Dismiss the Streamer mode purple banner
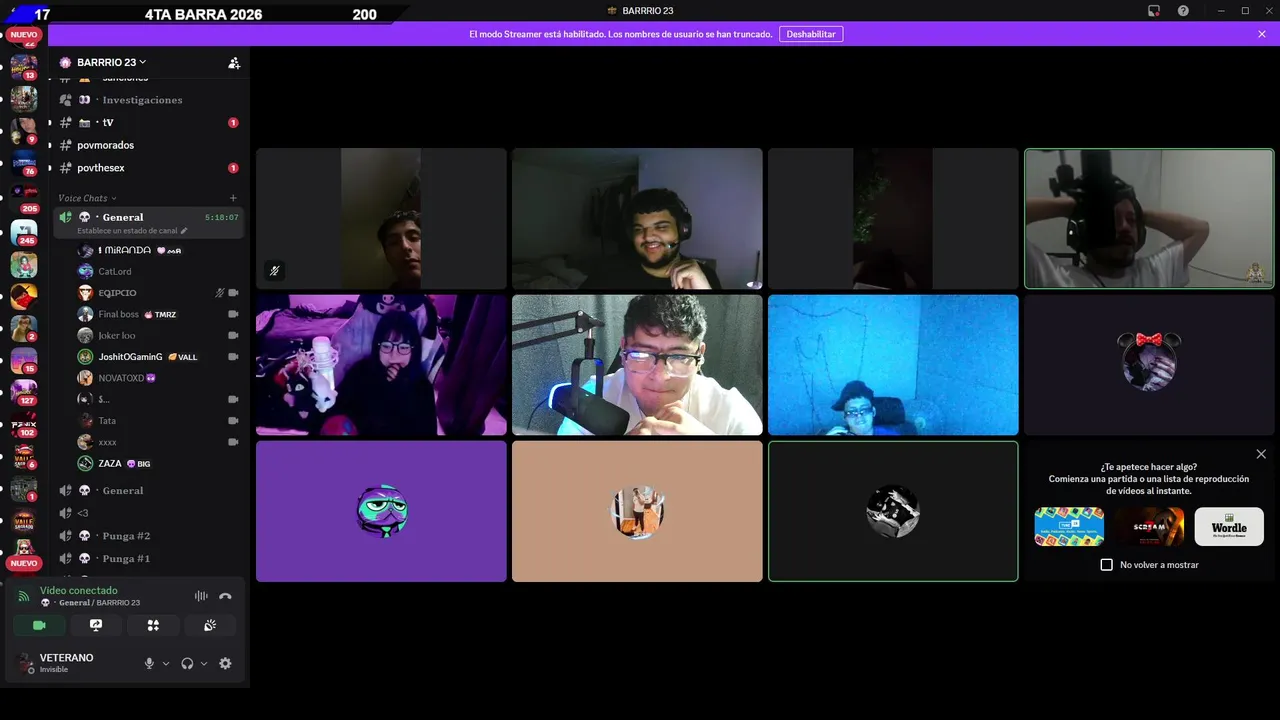This screenshot has height=720, width=1280. click(1262, 34)
